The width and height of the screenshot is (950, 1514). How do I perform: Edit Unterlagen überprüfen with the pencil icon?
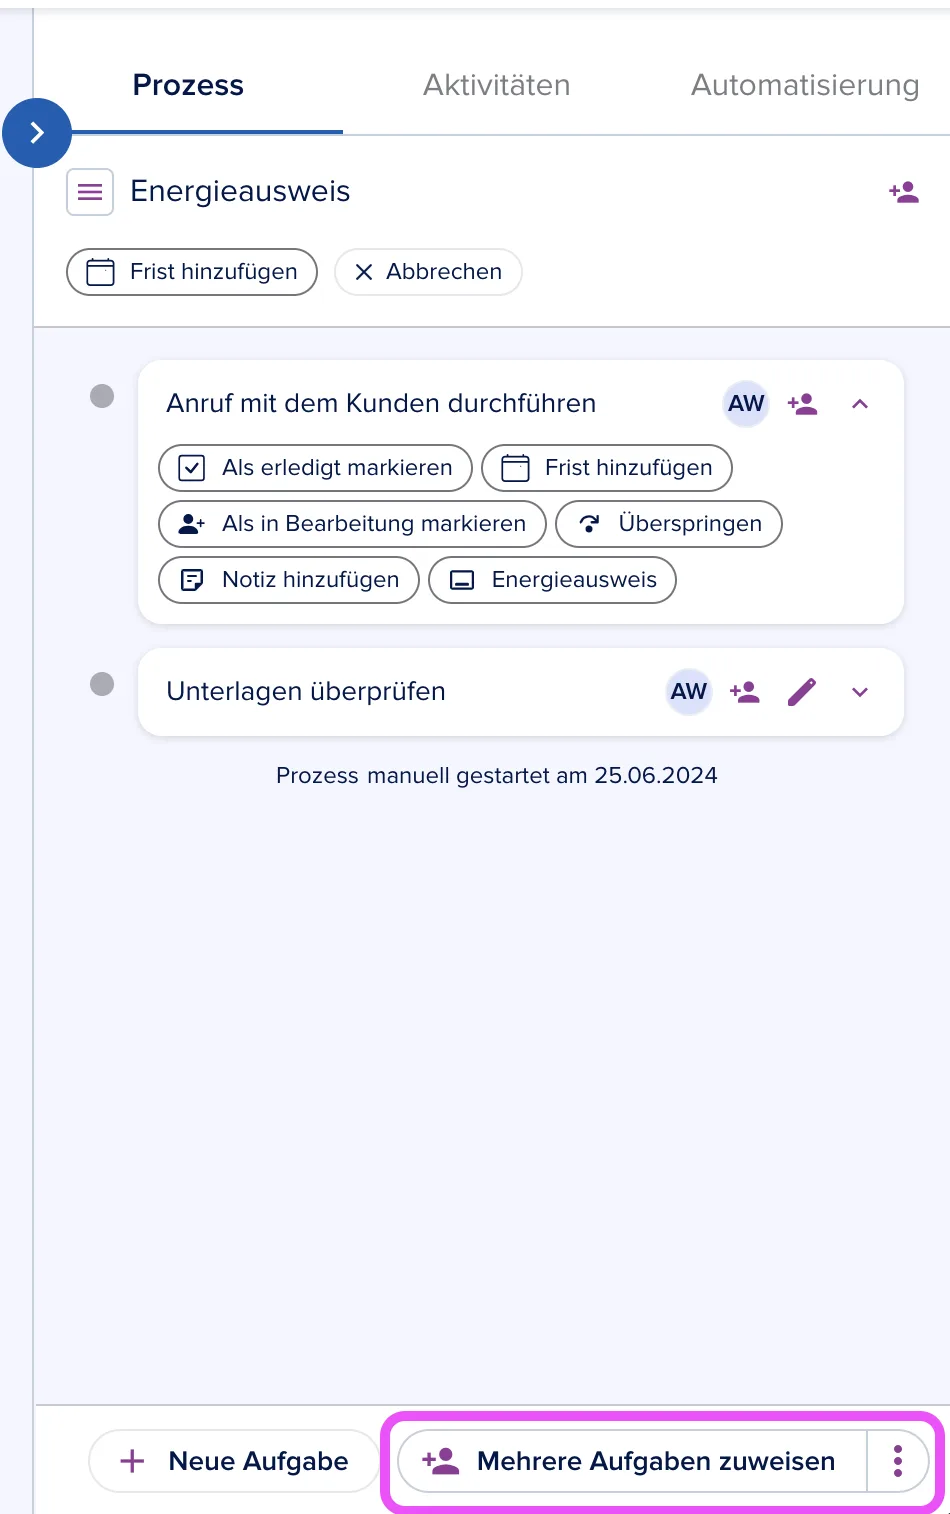click(802, 692)
